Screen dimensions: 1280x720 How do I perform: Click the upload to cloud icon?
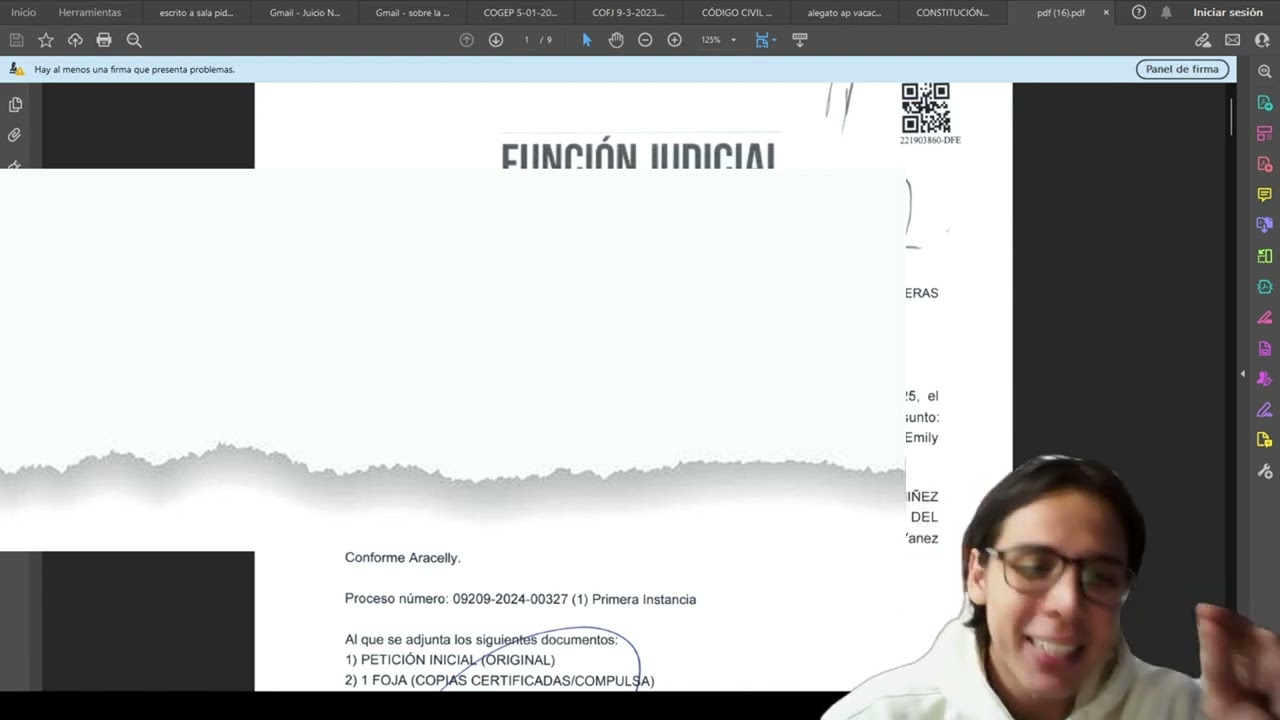(x=75, y=40)
